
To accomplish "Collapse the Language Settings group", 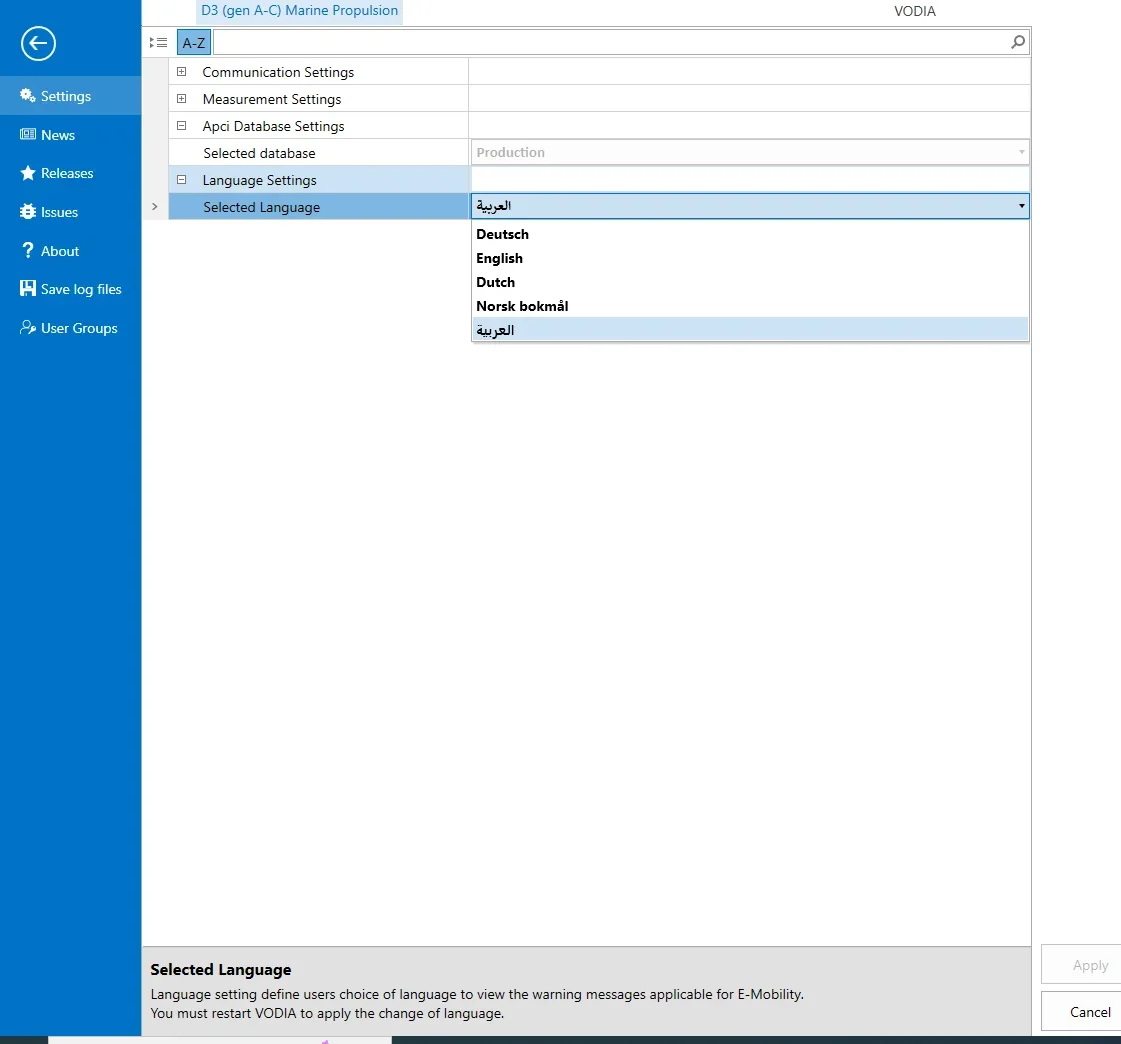I will tap(181, 179).
